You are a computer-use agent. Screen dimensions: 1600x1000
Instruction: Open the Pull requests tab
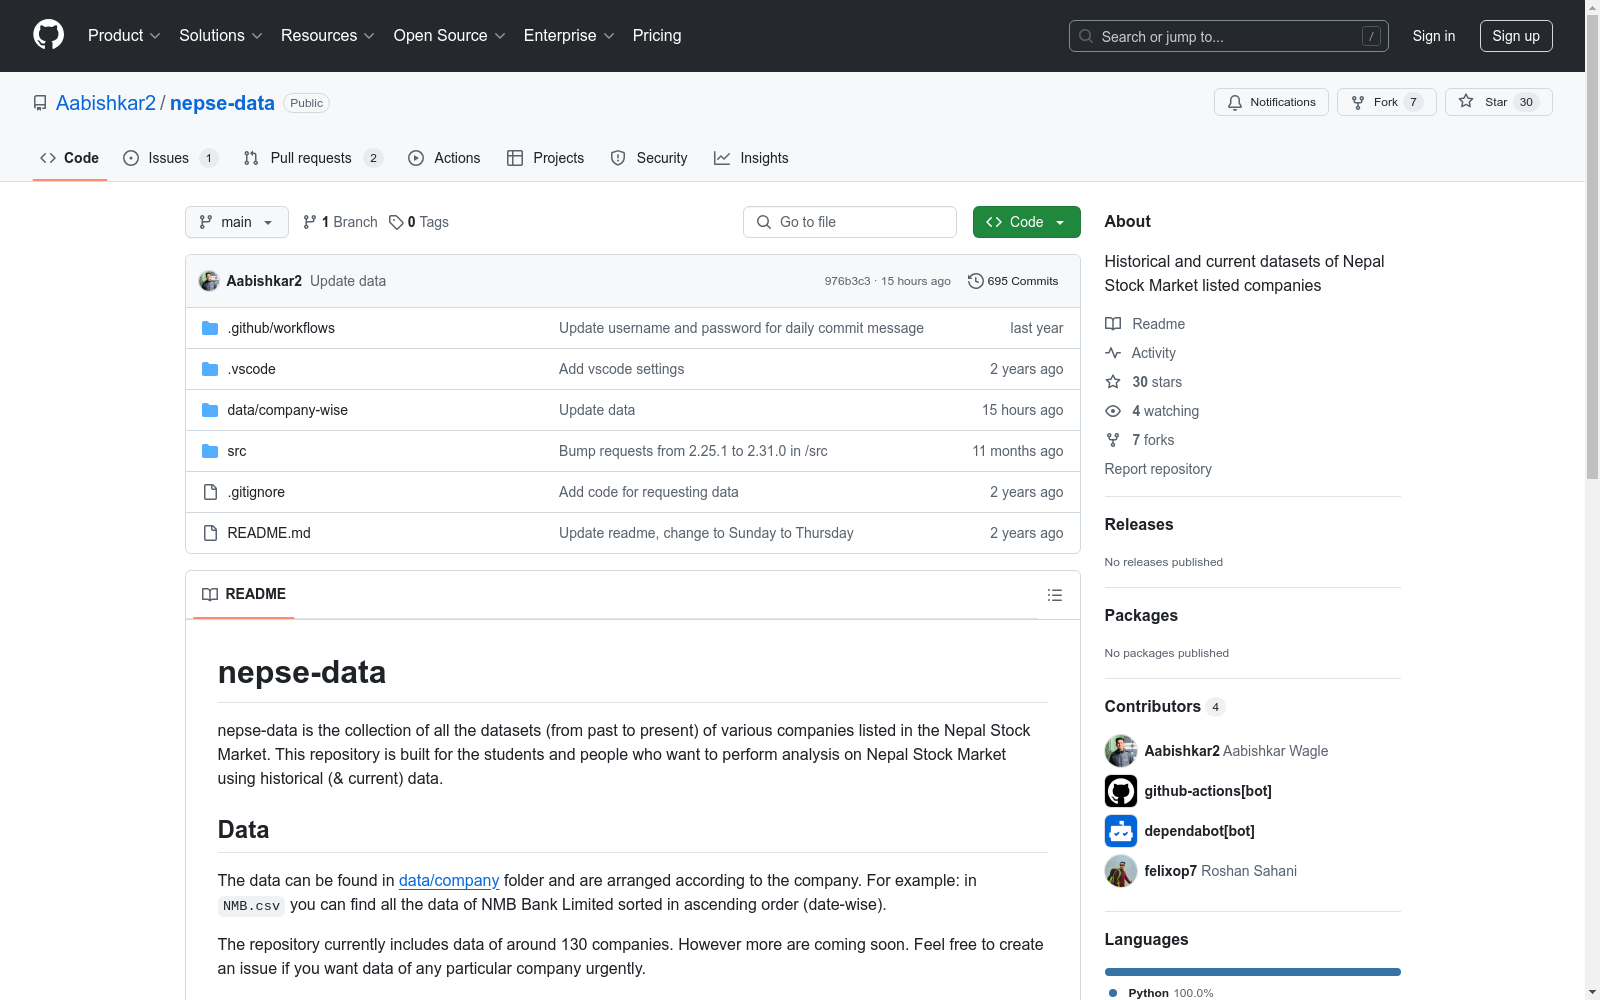click(x=312, y=158)
